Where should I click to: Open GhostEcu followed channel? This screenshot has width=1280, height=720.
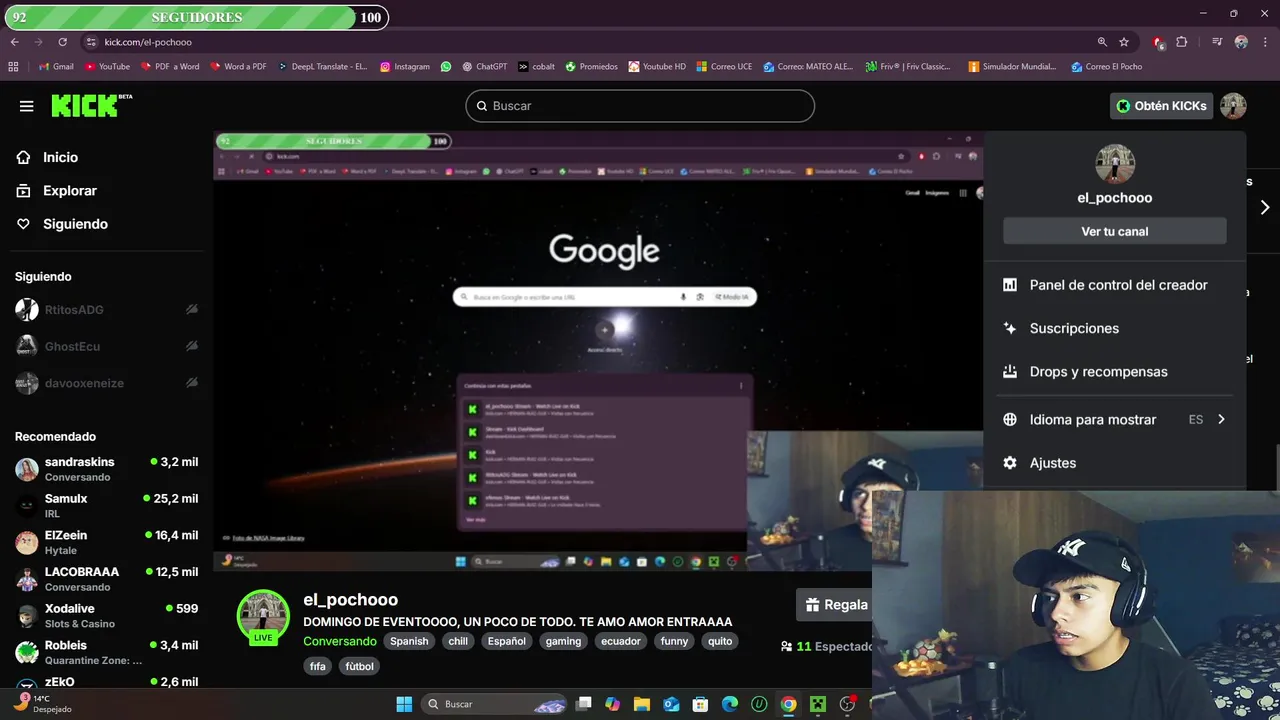click(106, 346)
